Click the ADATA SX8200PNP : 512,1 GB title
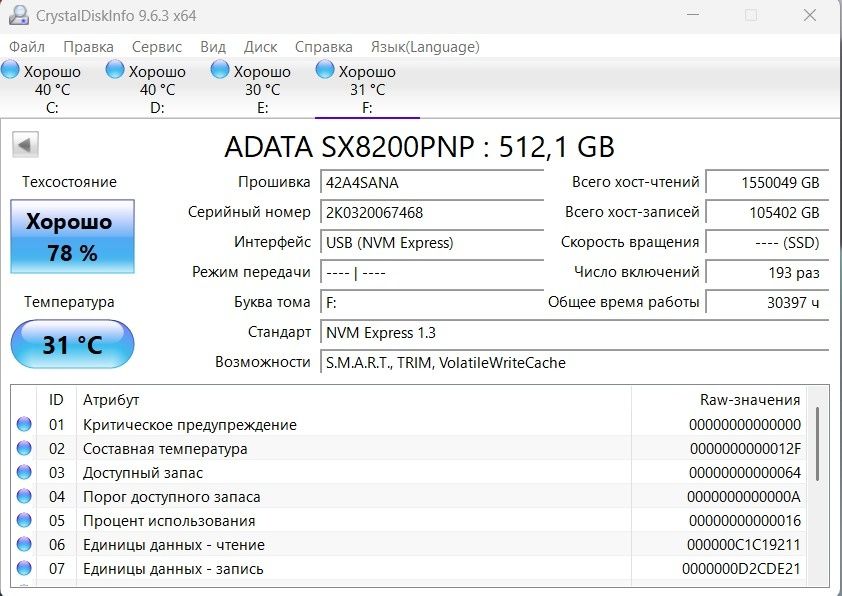The image size is (842, 596). (x=419, y=147)
